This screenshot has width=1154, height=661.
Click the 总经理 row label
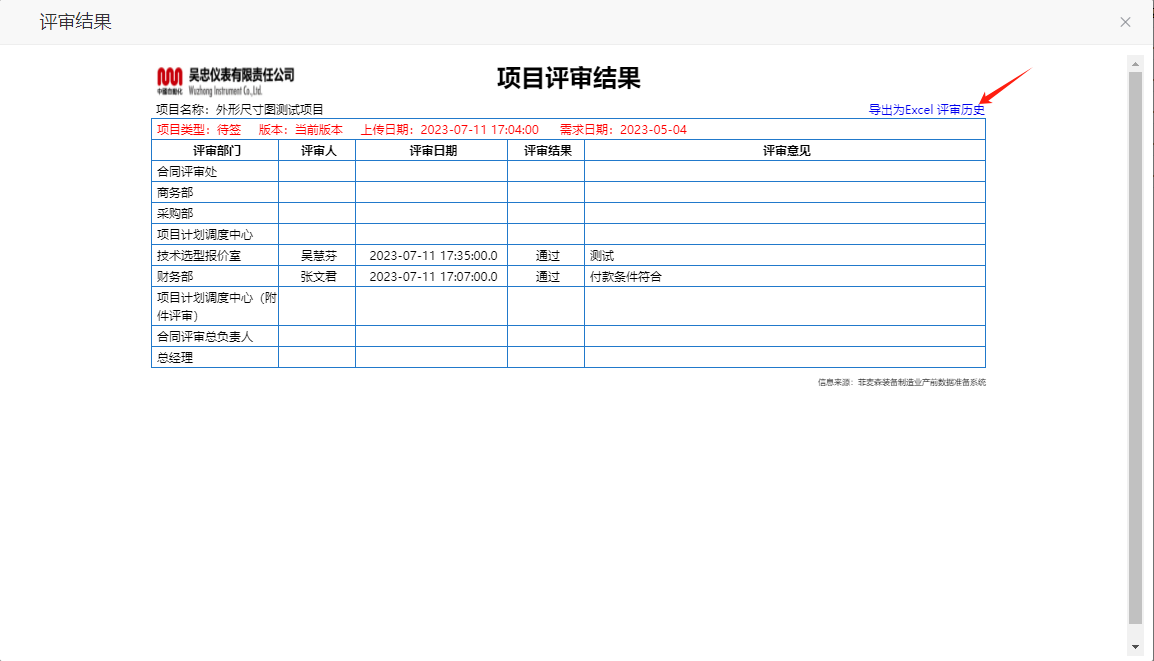175,358
